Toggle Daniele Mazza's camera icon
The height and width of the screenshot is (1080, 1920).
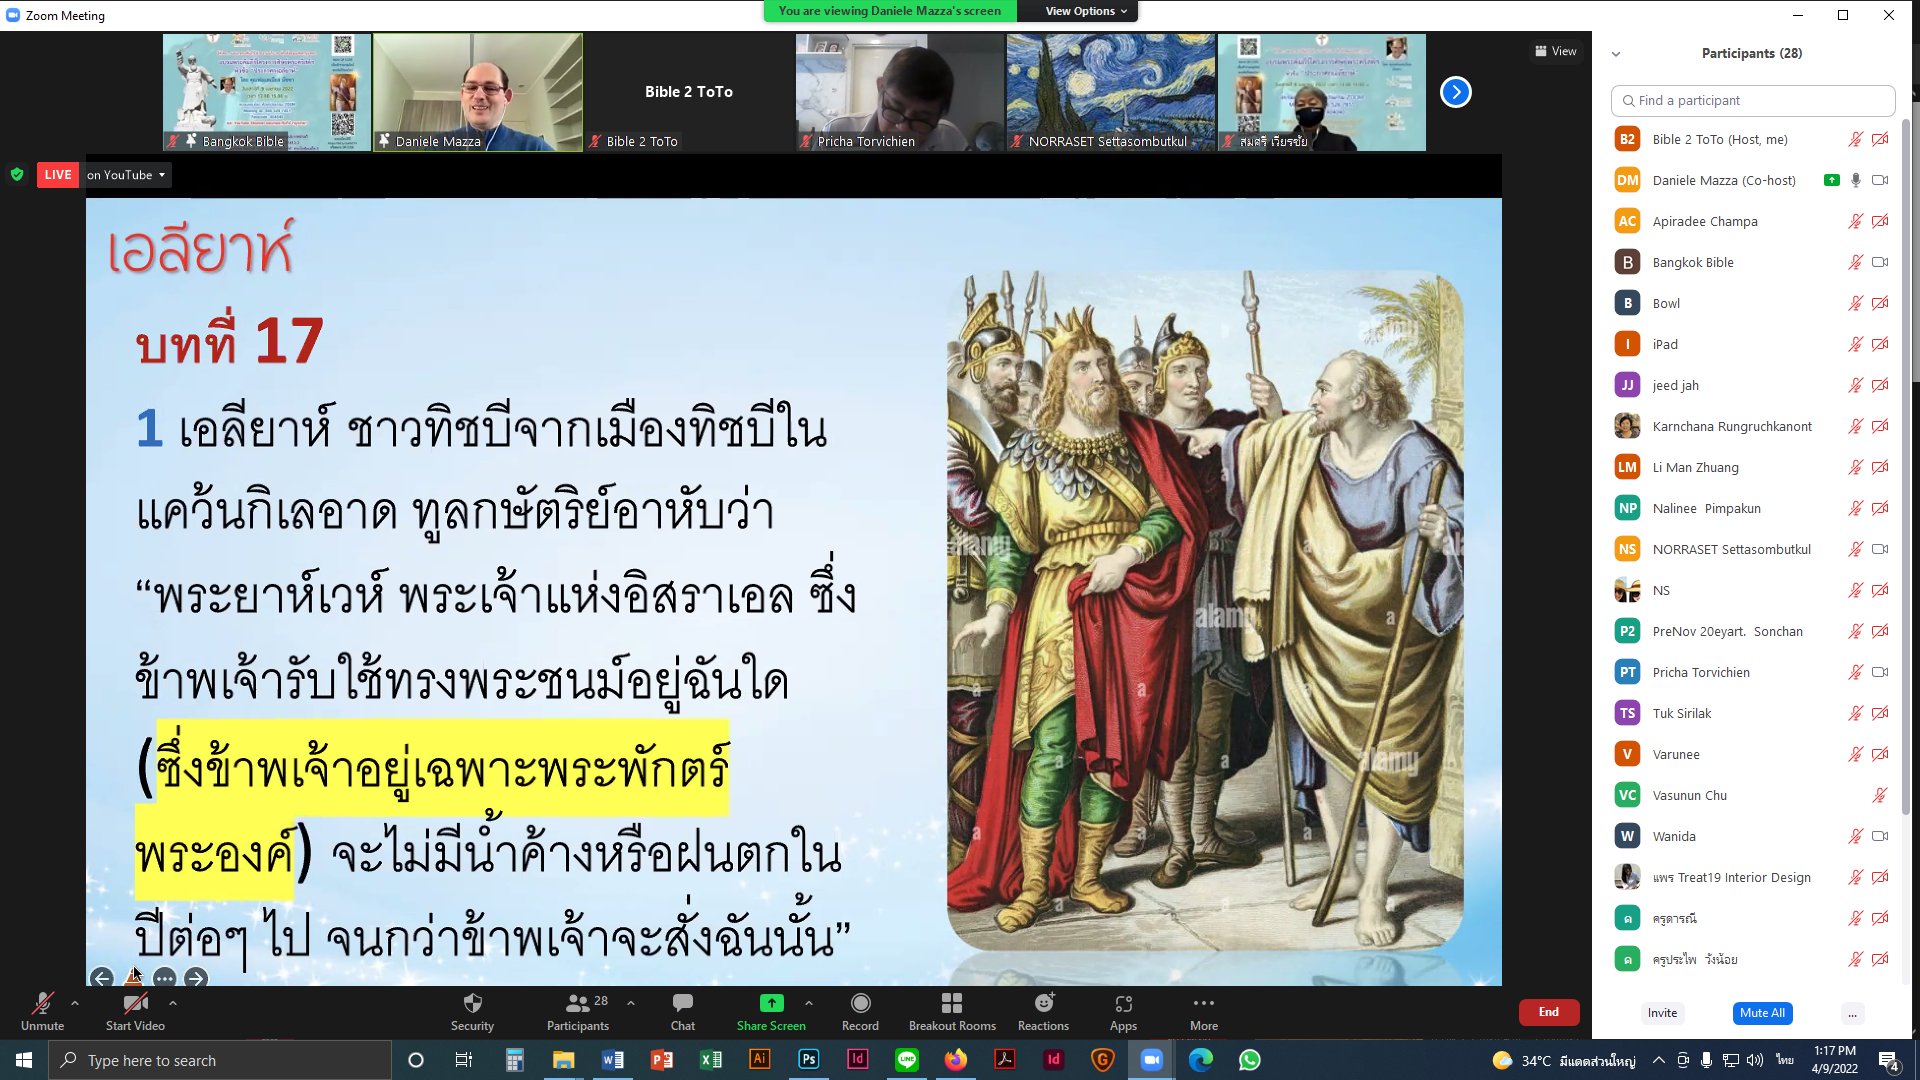point(1880,180)
